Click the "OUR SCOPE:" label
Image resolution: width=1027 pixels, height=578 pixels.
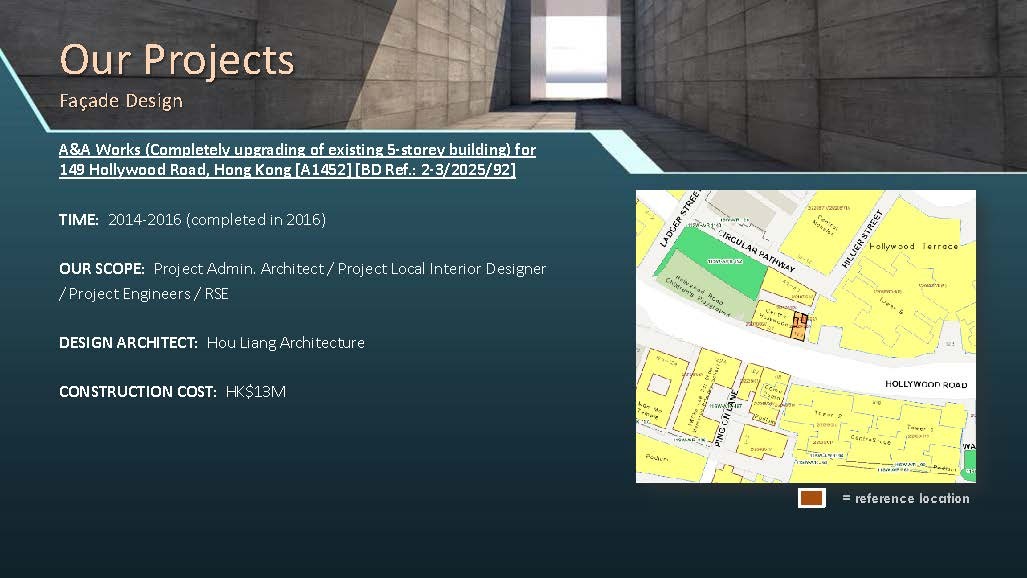coord(102,269)
